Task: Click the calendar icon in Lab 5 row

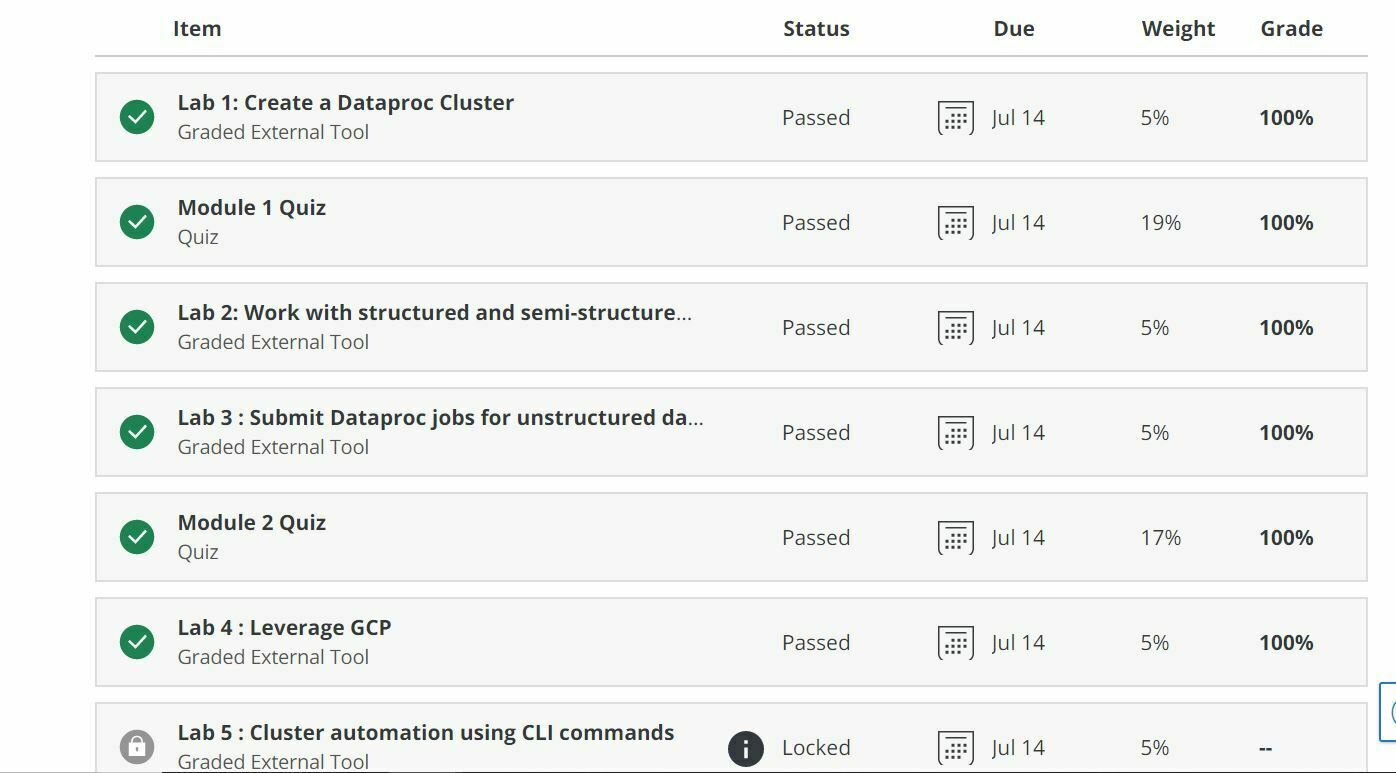Action: click(x=956, y=747)
